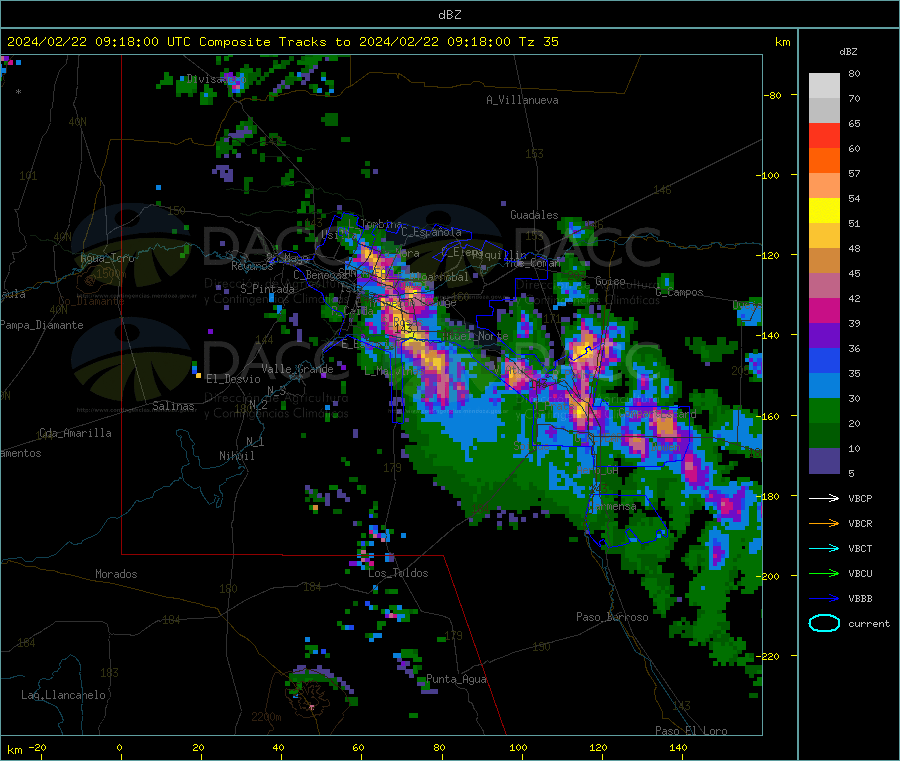Select the red 60 dBZ color swatch
The height and width of the screenshot is (761, 900).
(x=824, y=135)
